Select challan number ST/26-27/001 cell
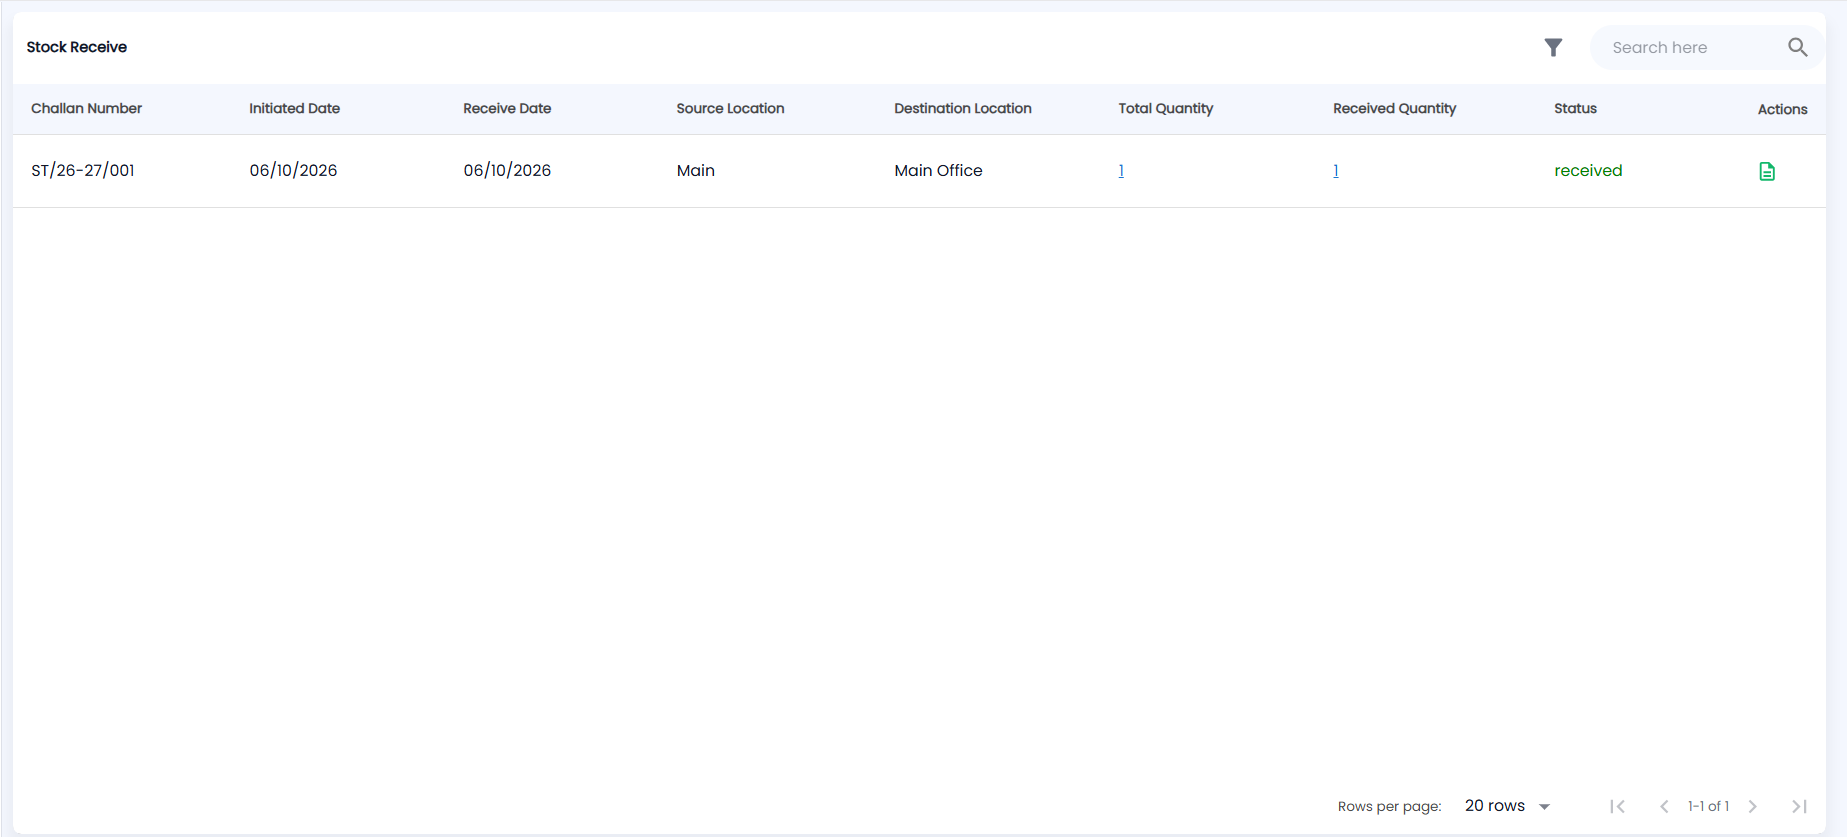1847x837 pixels. [x=83, y=170]
